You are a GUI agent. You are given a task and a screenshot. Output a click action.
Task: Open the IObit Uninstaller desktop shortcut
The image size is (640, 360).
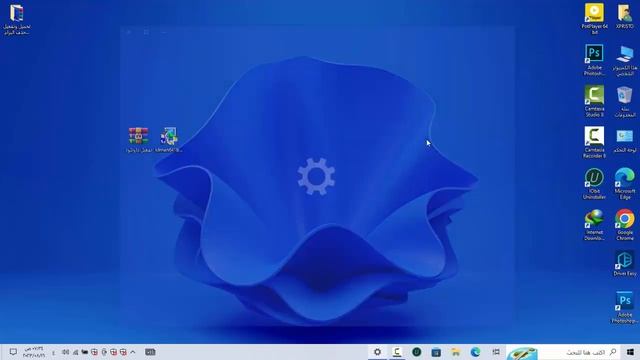coord(594,184)
